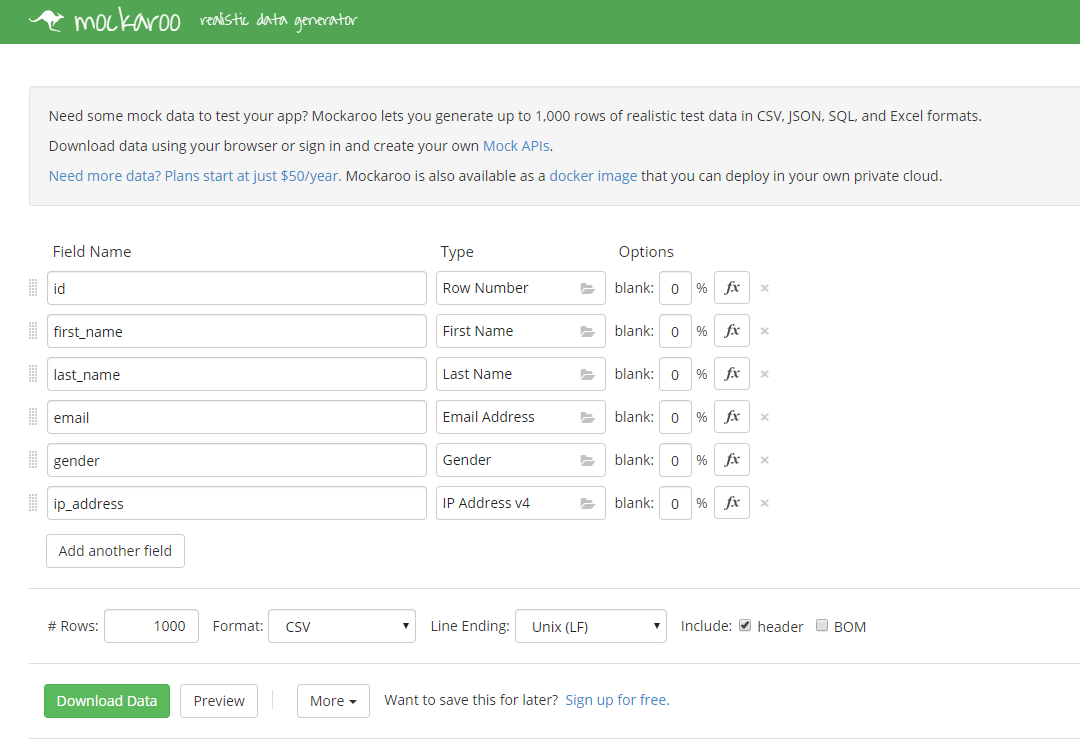Focus the gender field name input

click(x=237, y=460)
